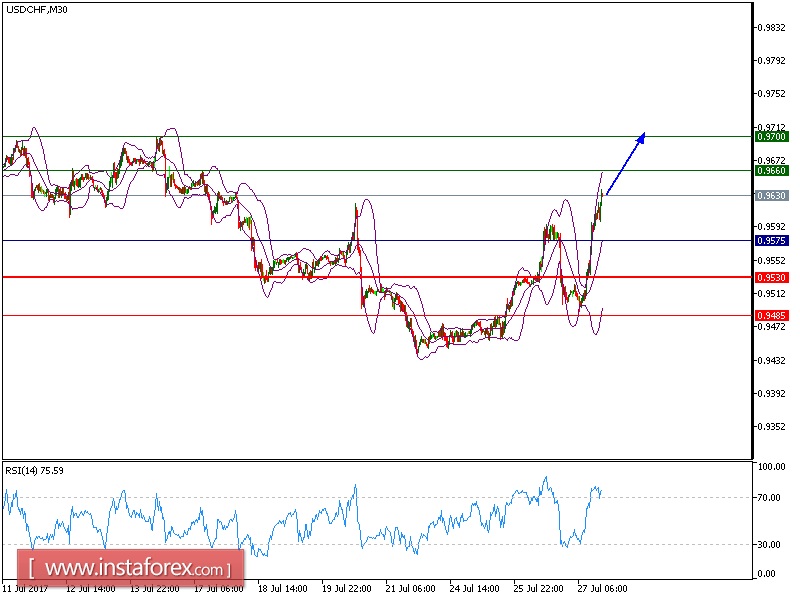800x600 pixels.
Task: Click the 19 Jul 22:00 time label
Action: (347, 589)
